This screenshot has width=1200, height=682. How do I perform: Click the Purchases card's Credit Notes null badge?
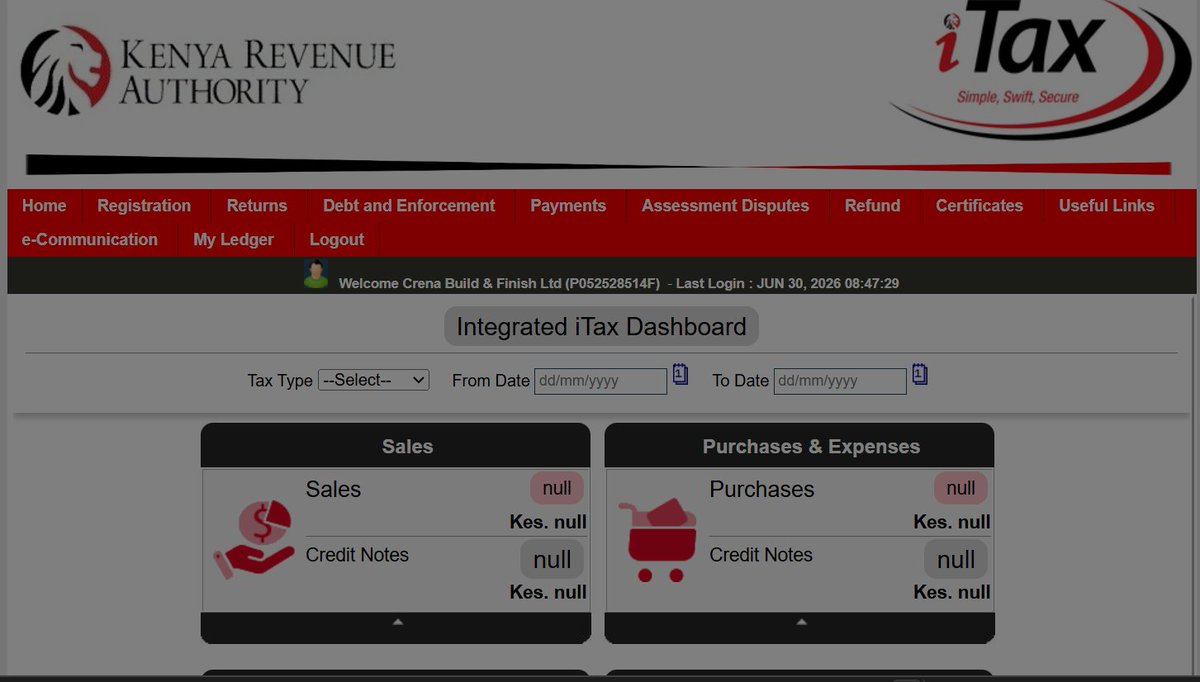pyautogui.click(x=956, y=560)
